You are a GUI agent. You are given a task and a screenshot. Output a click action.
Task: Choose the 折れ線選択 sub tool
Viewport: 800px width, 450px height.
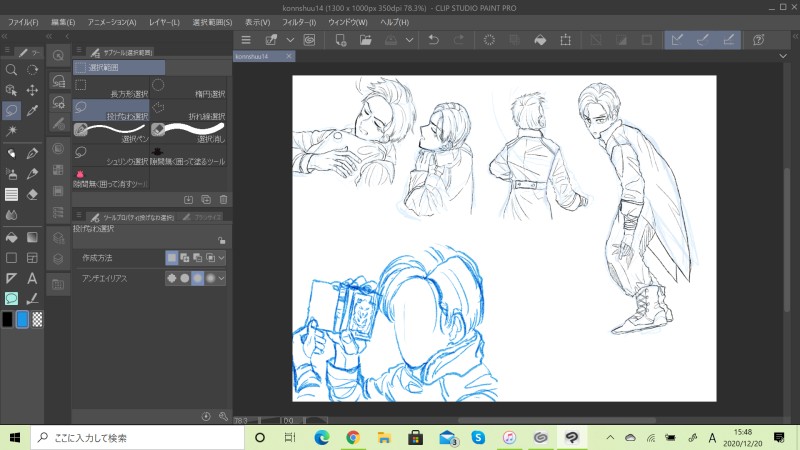click(189, 111)
